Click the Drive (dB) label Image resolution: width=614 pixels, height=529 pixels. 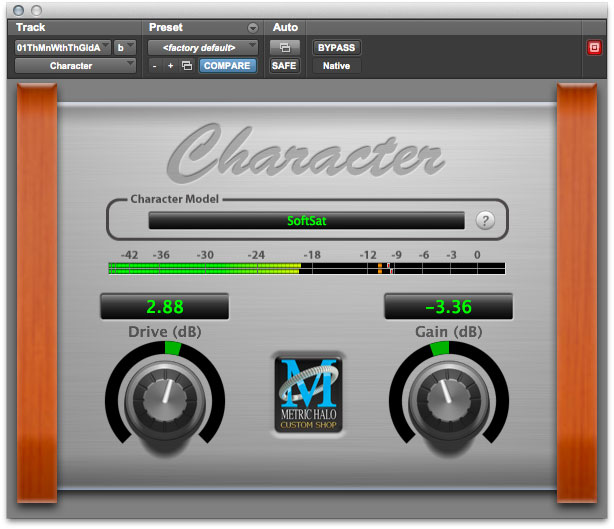[x=165, y=332]
